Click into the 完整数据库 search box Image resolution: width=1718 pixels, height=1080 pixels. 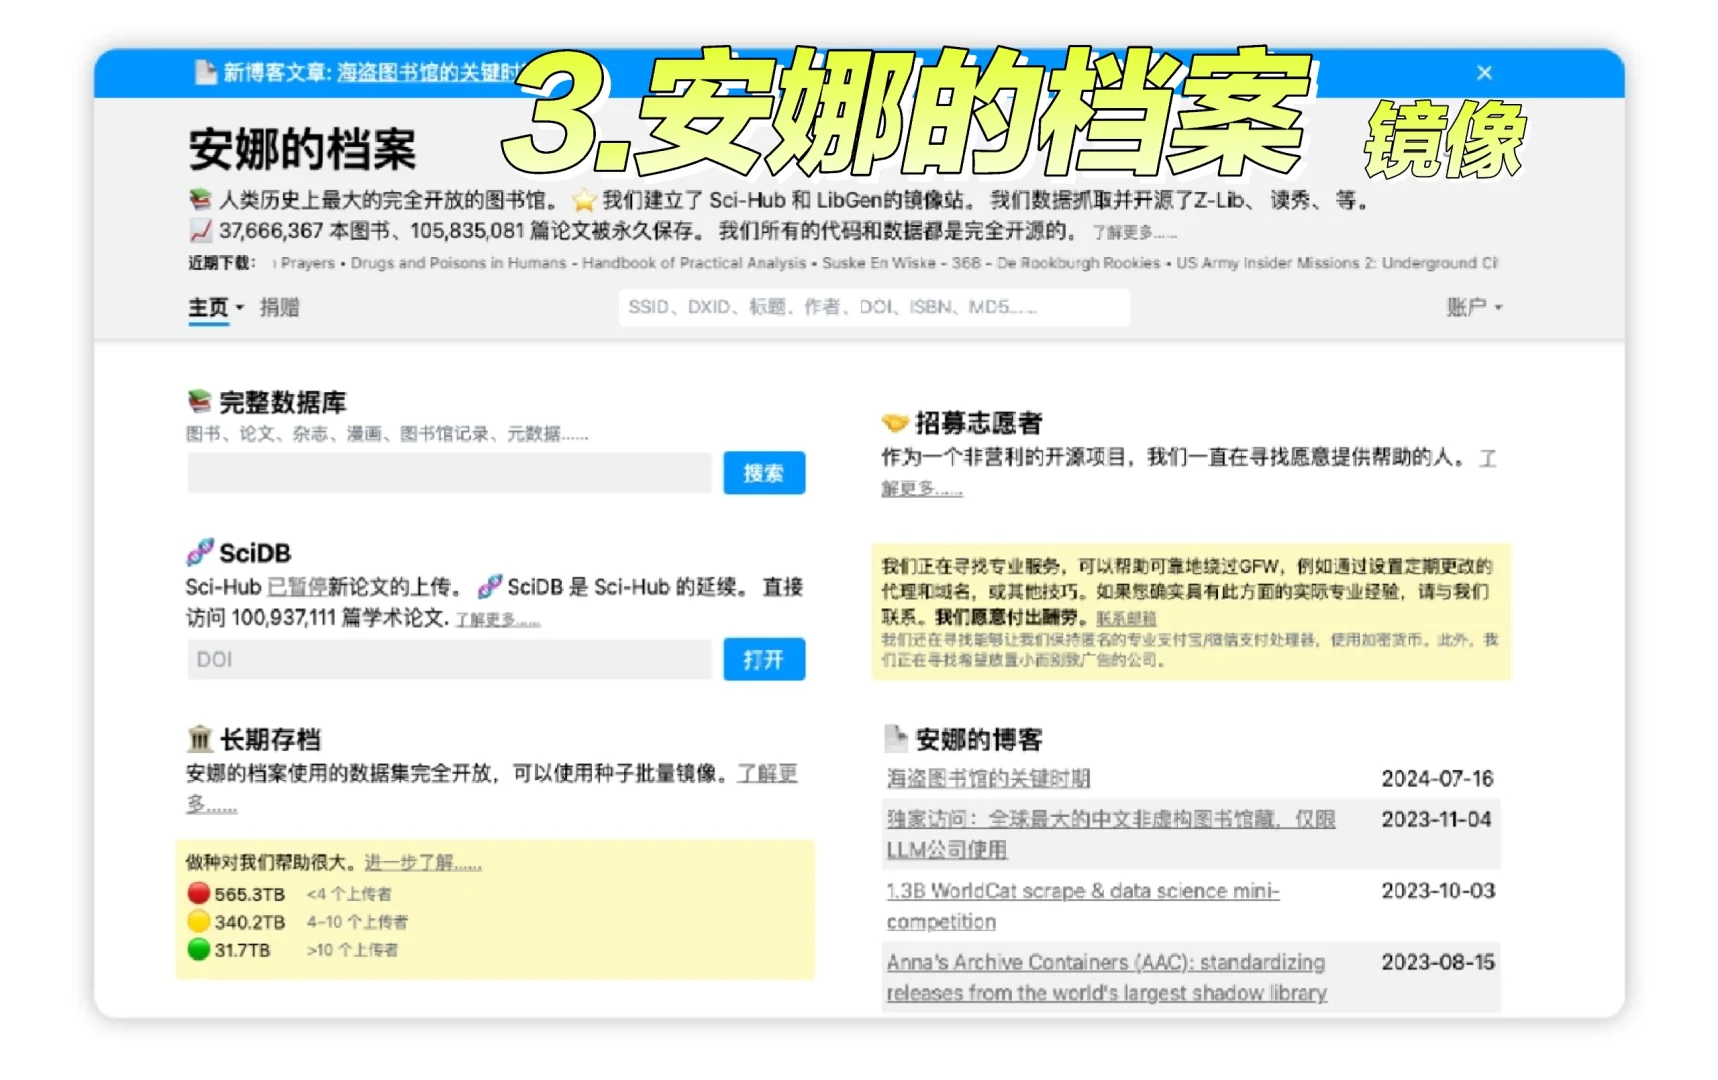click(x=449, y=473)
